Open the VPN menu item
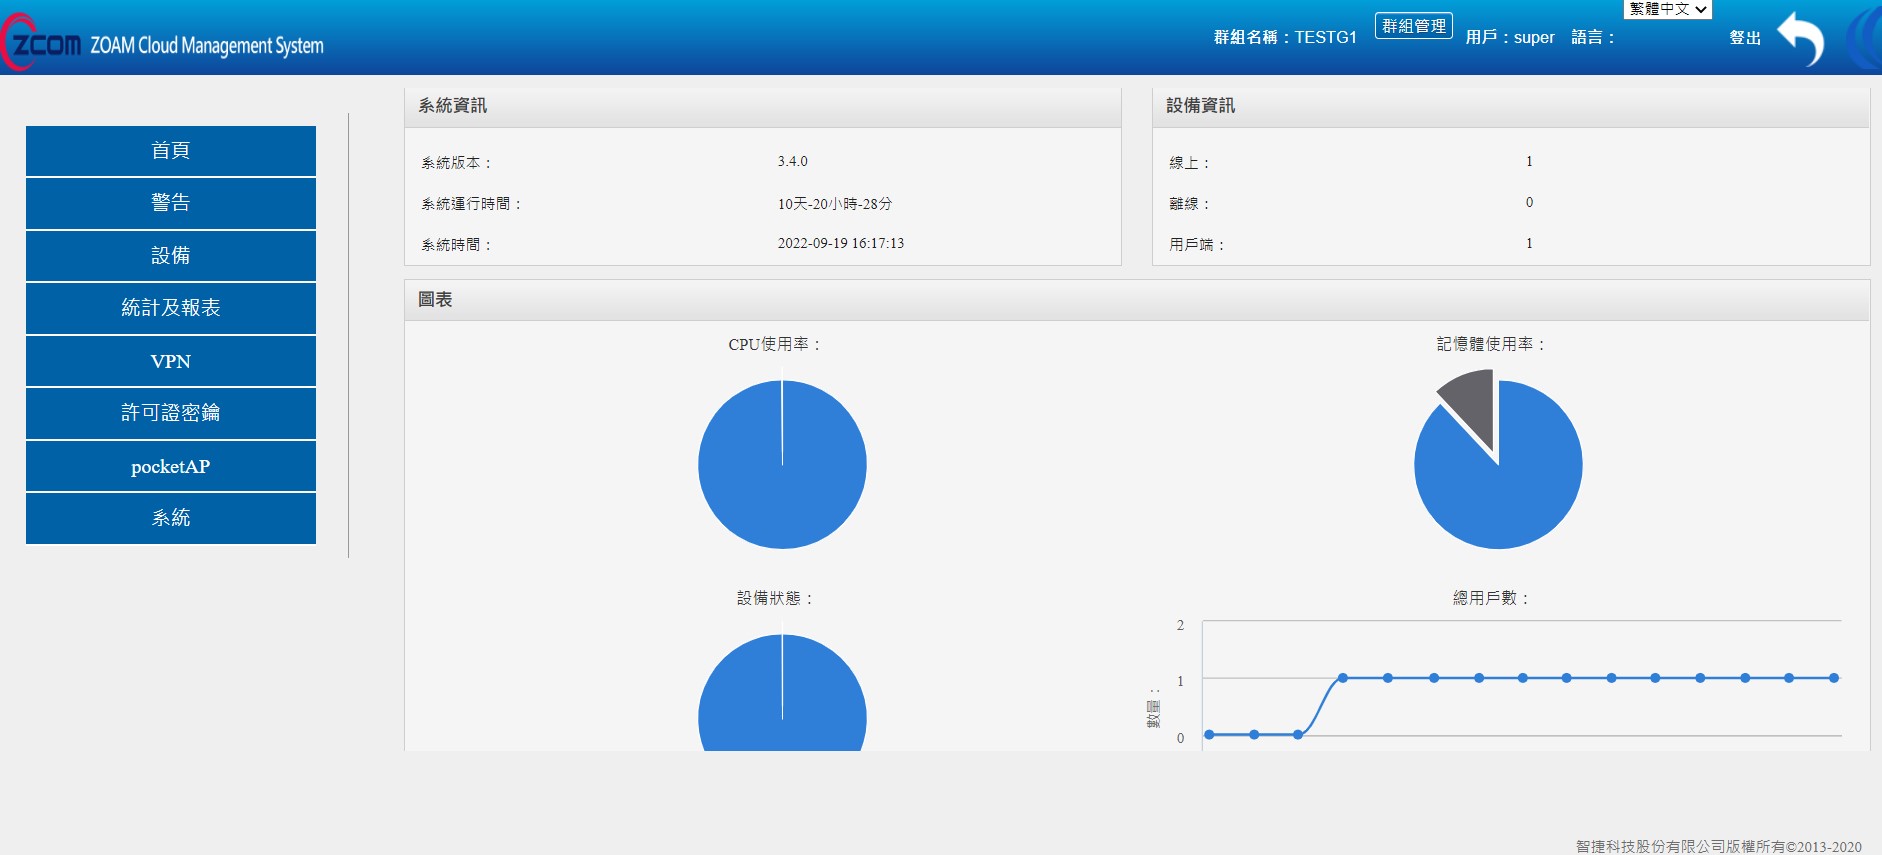Image resolution: width=1882 pixels, height=855 pixels. 171,361
